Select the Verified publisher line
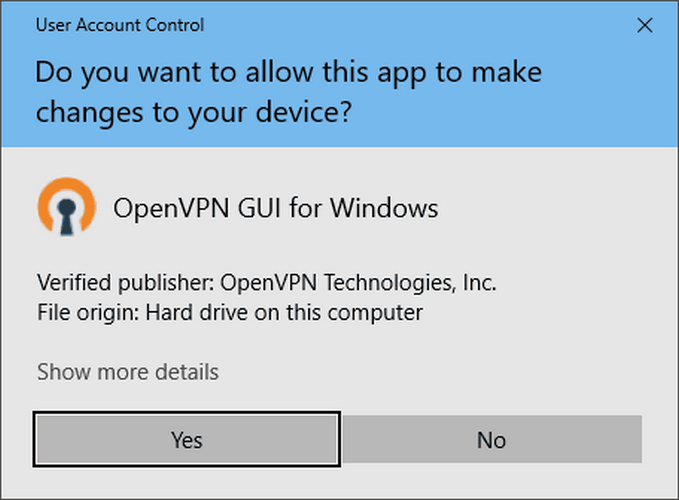Image resolution: width=679 pixels, height=500 pixels. pyautogui.click(x=266, y=283)
